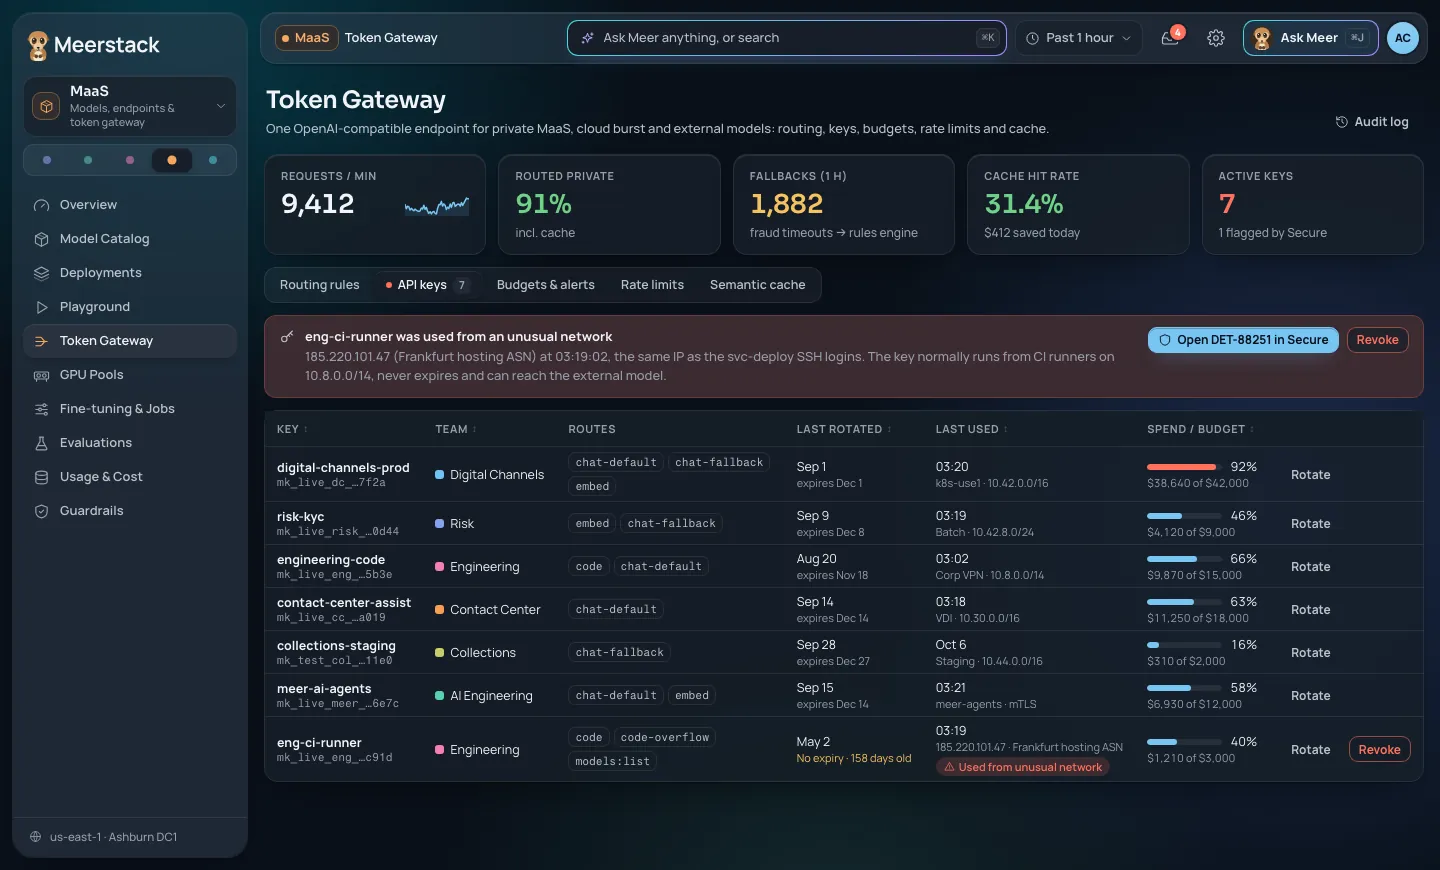The image size is (1440, 870).
Task: Click the AC user avatar
Action: click(1403, 38)
